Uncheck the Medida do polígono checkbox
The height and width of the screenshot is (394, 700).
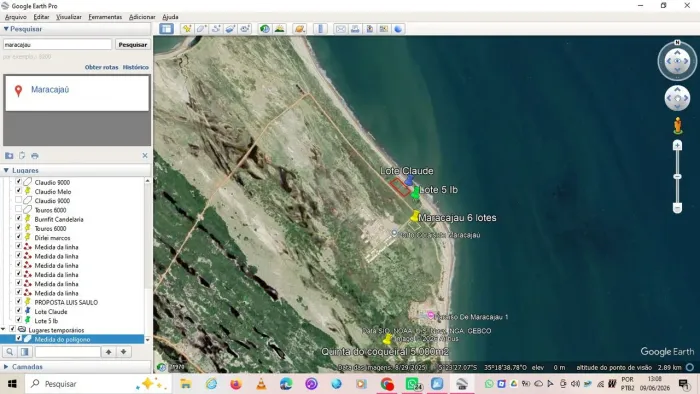[18, 339]
